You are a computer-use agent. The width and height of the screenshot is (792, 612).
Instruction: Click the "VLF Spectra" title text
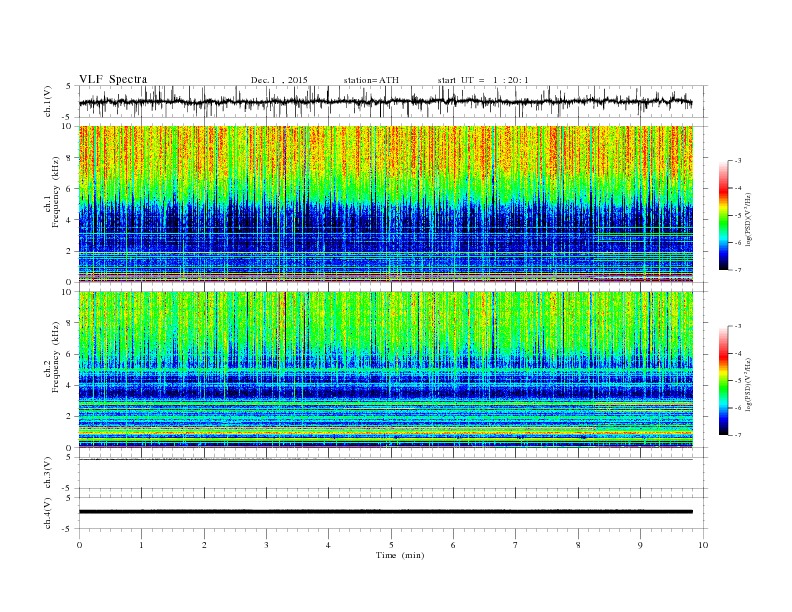(113, 79)
